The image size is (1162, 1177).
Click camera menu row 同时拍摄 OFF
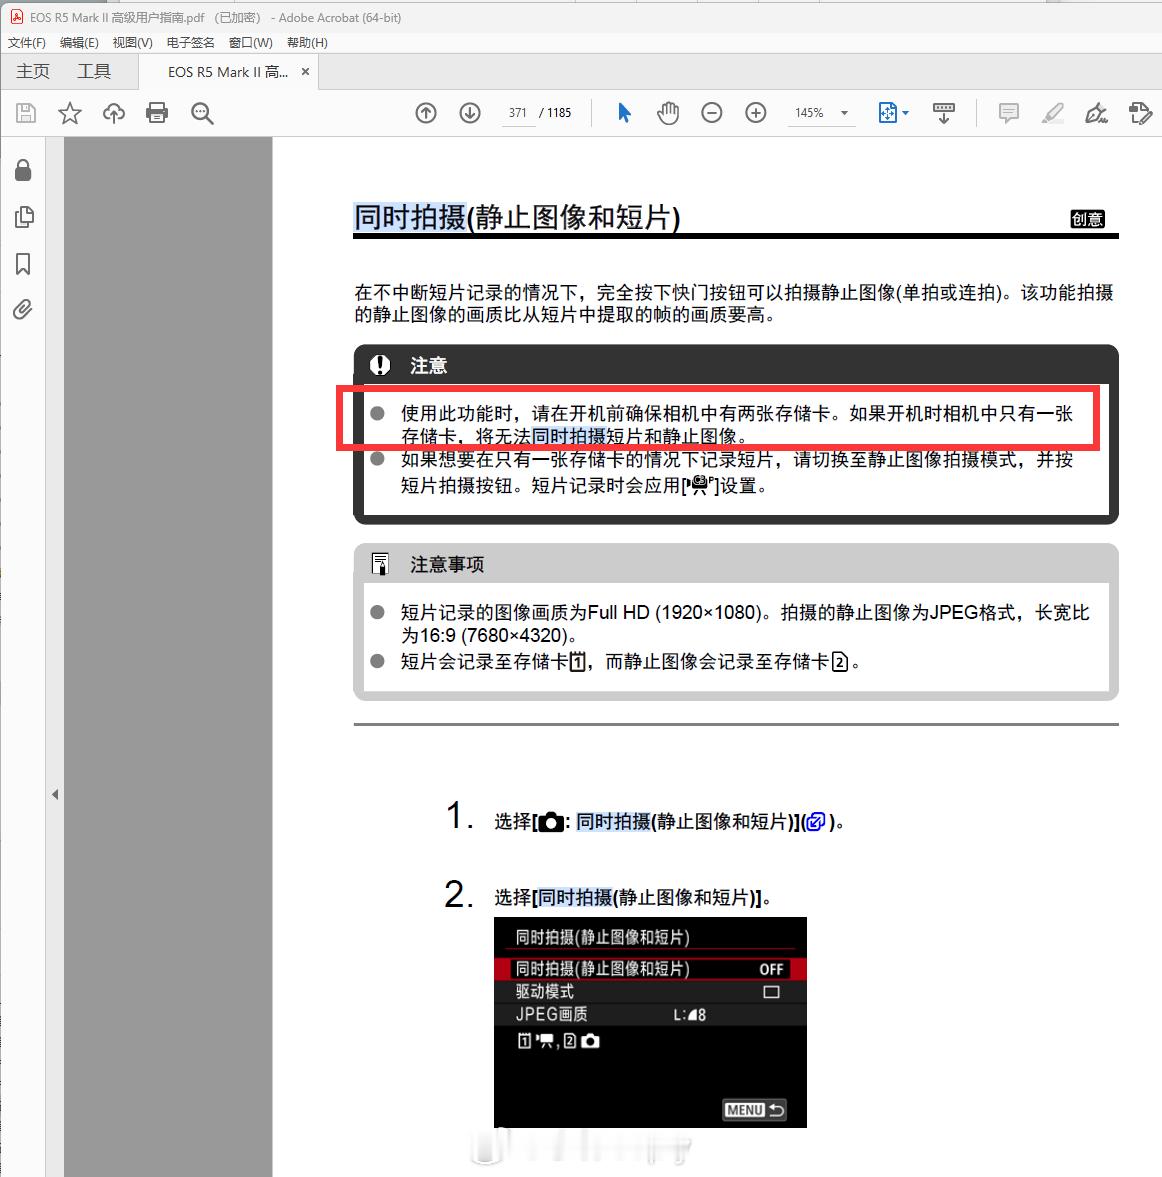click(x=650, y=969)
